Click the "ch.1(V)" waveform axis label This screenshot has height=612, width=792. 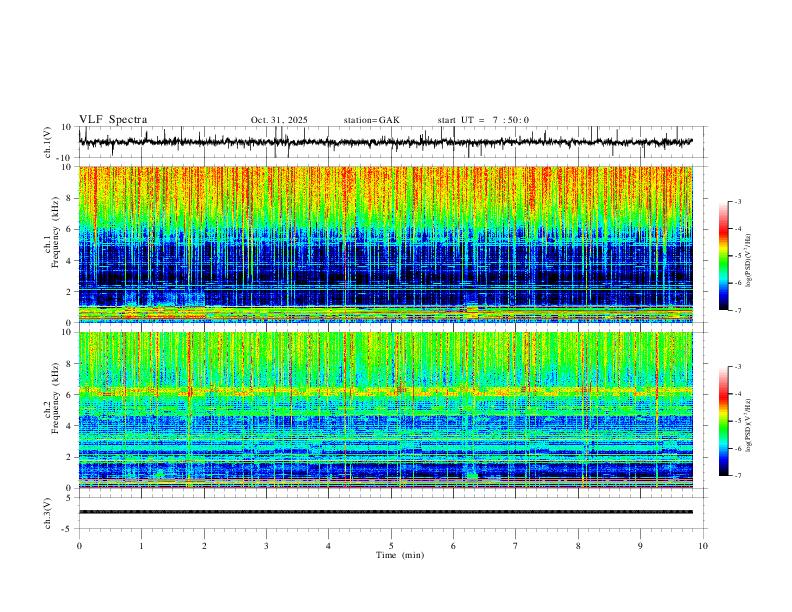48,142
